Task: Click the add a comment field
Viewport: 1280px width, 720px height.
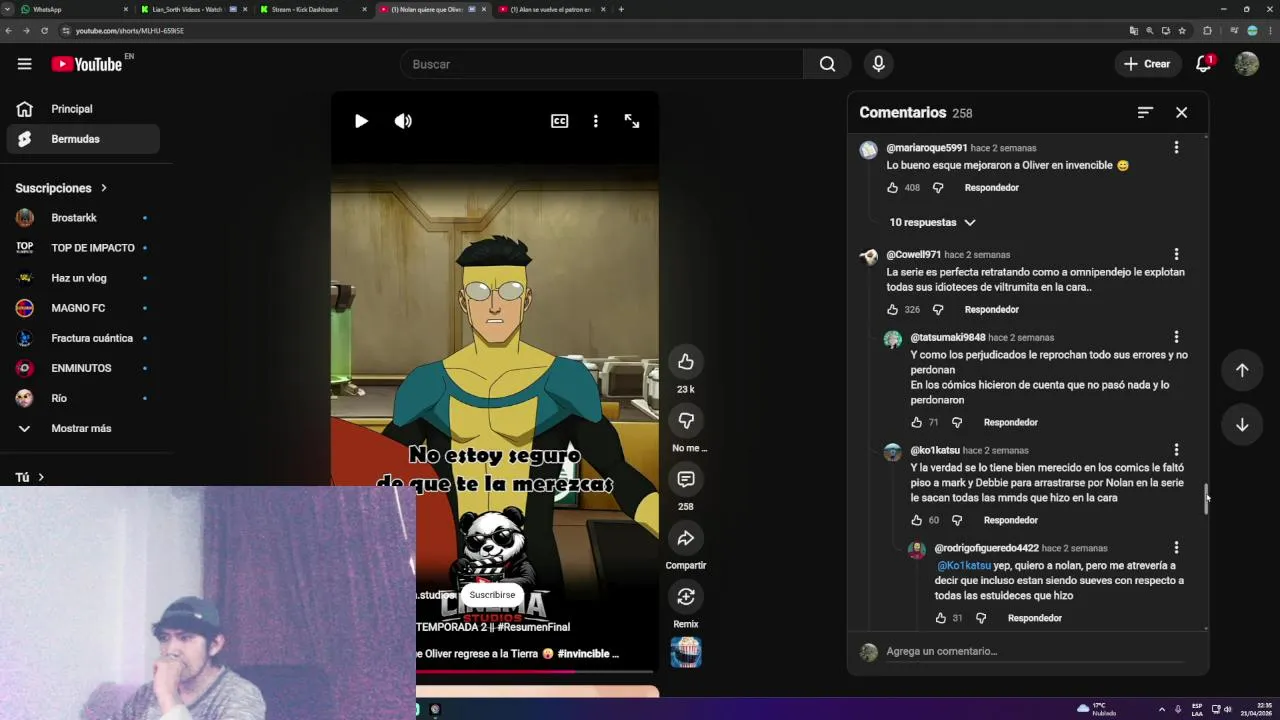Action: click(x=1035, y=651)
